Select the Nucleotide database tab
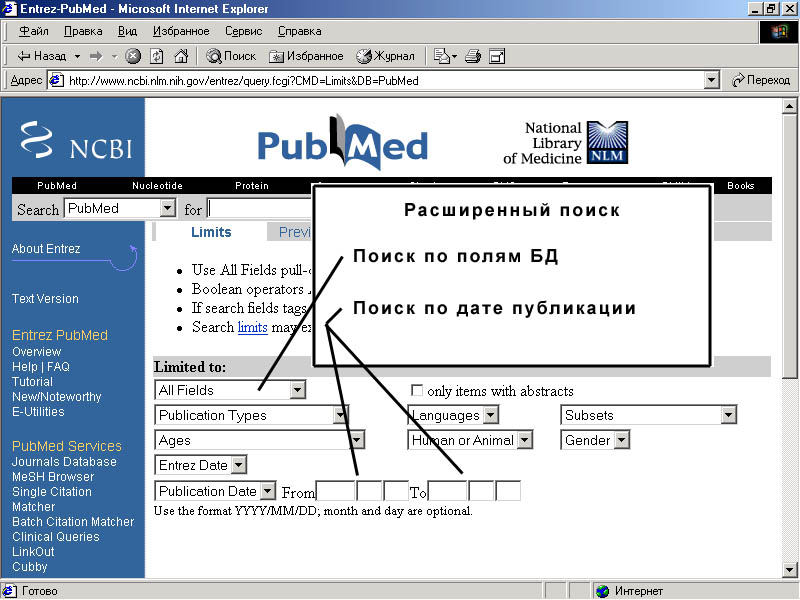Image resolution: width=800 pixels, height=600 pixels. point(157,186)
